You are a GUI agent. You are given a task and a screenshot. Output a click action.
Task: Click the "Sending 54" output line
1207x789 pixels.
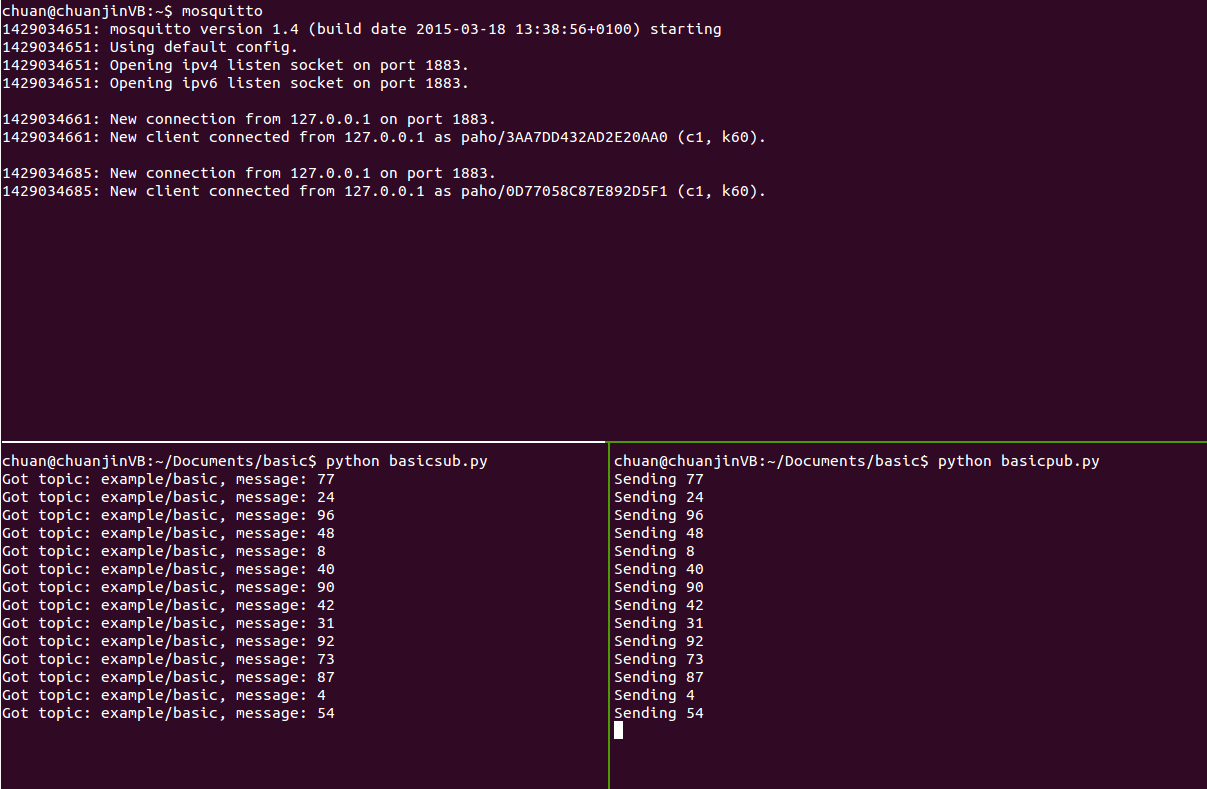click(658, 713)
